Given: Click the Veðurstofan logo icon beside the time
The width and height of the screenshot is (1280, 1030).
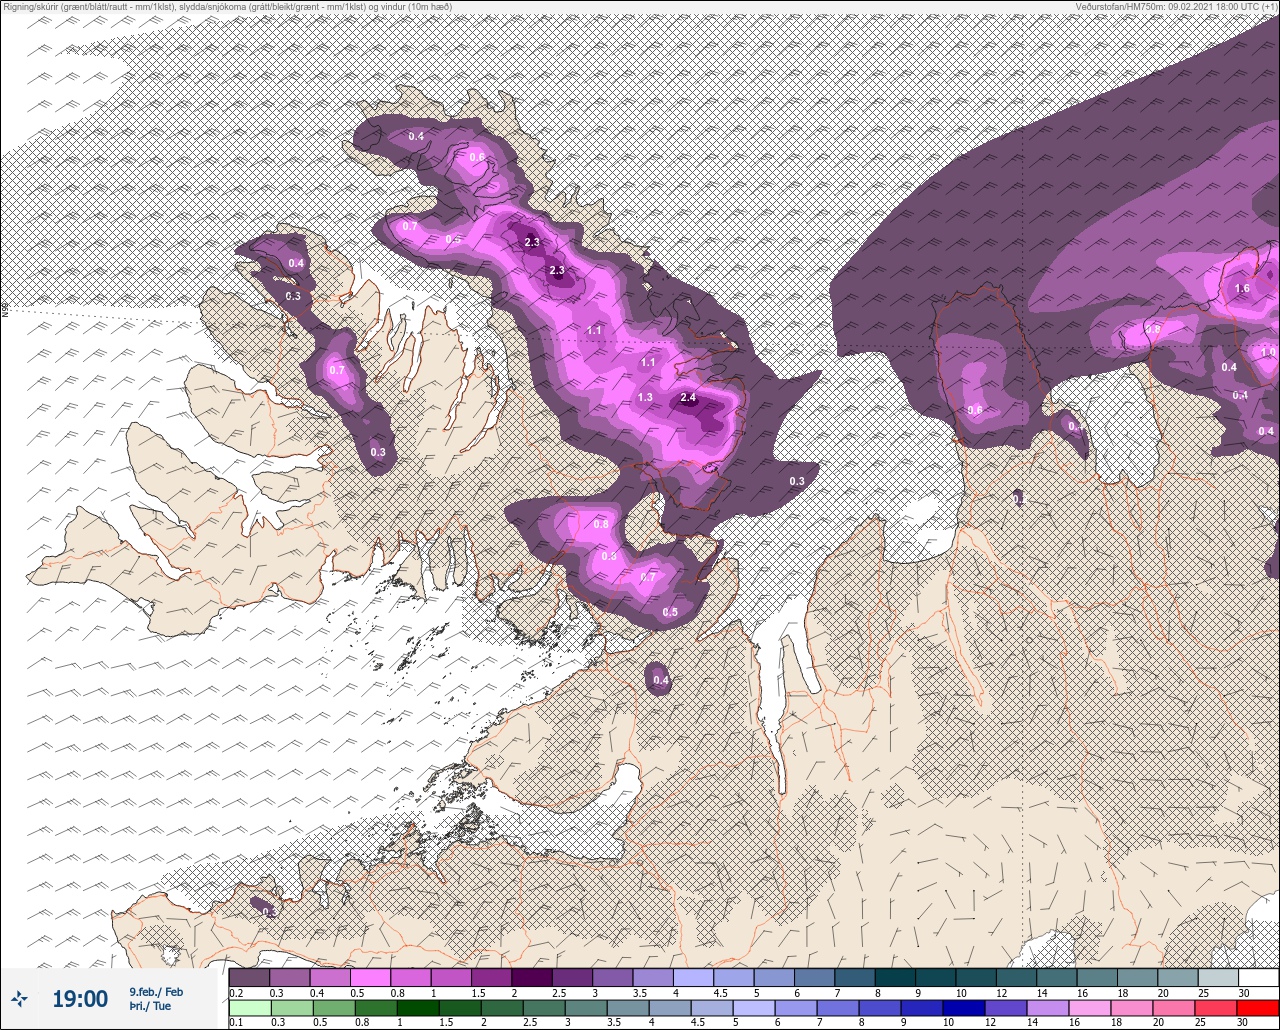Looking at the screenshot, I should coord(19,998).
